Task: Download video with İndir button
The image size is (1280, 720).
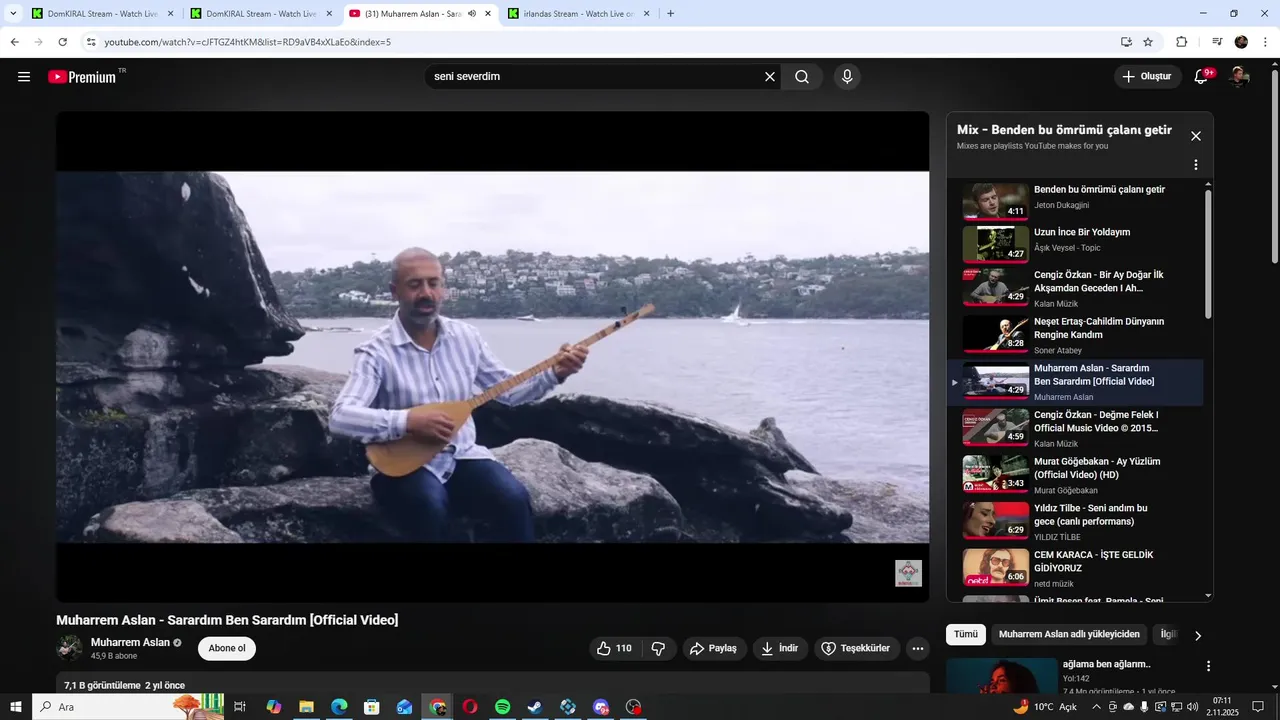Action: (x=780, y=648)
